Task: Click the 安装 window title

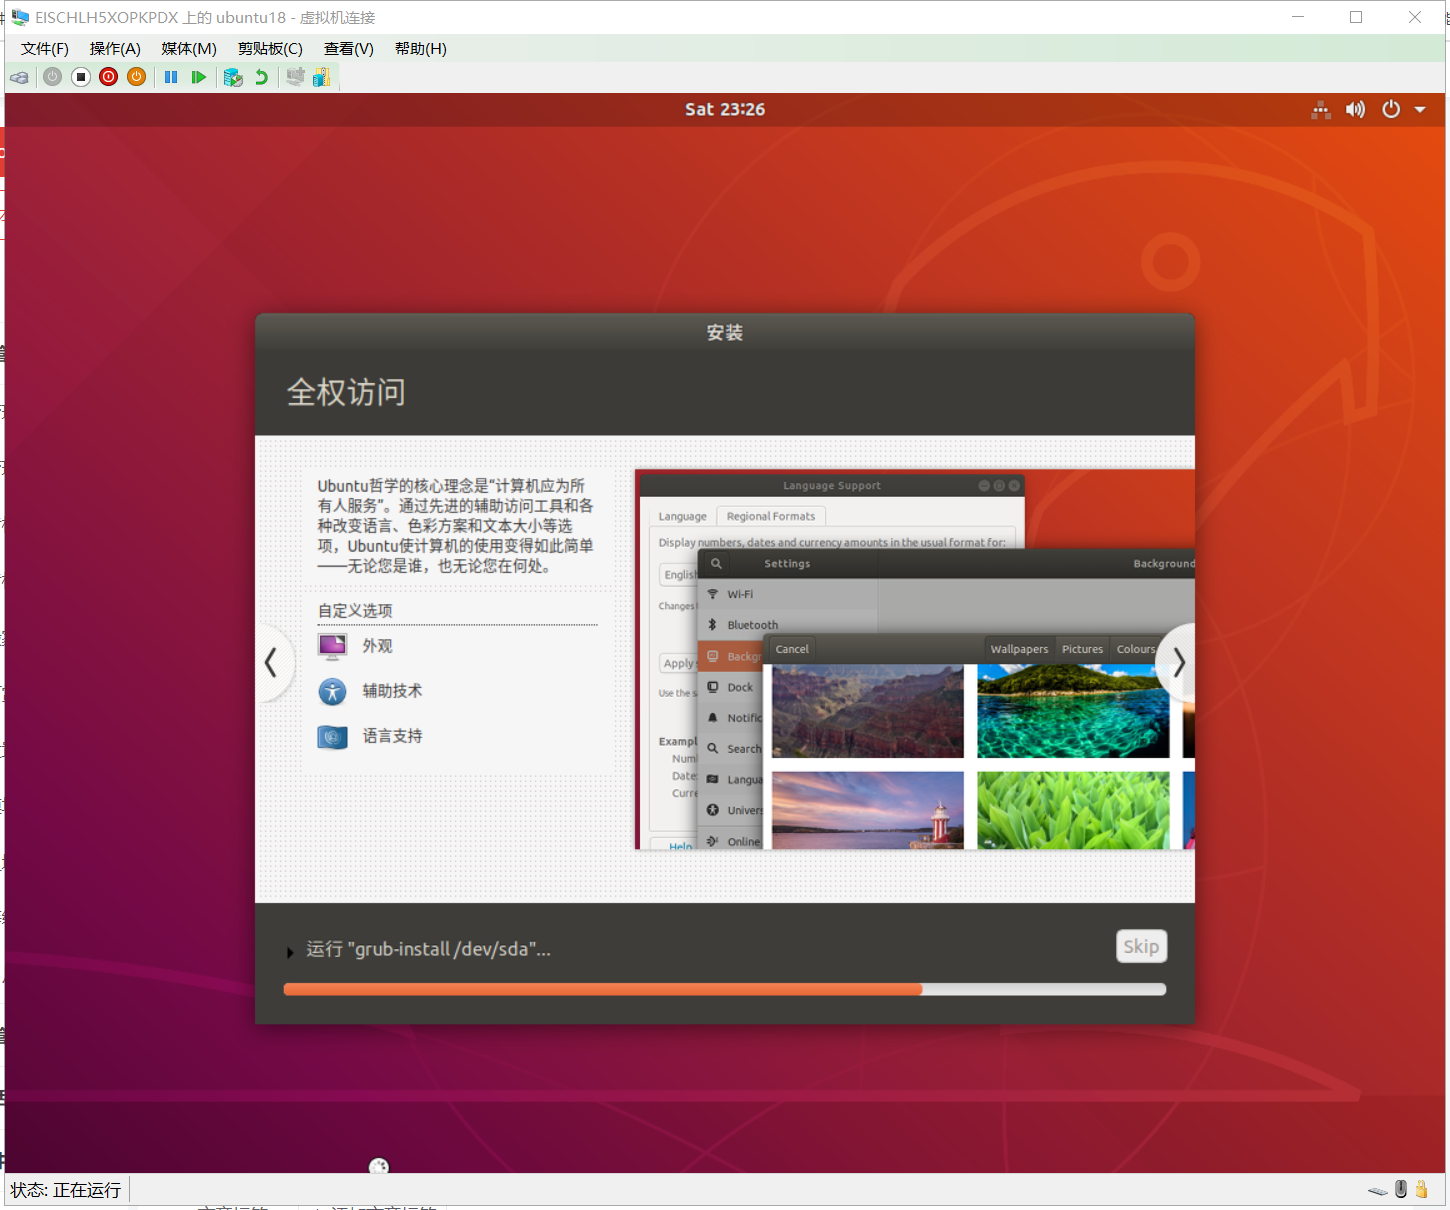Action: click(x=725, y=333)
